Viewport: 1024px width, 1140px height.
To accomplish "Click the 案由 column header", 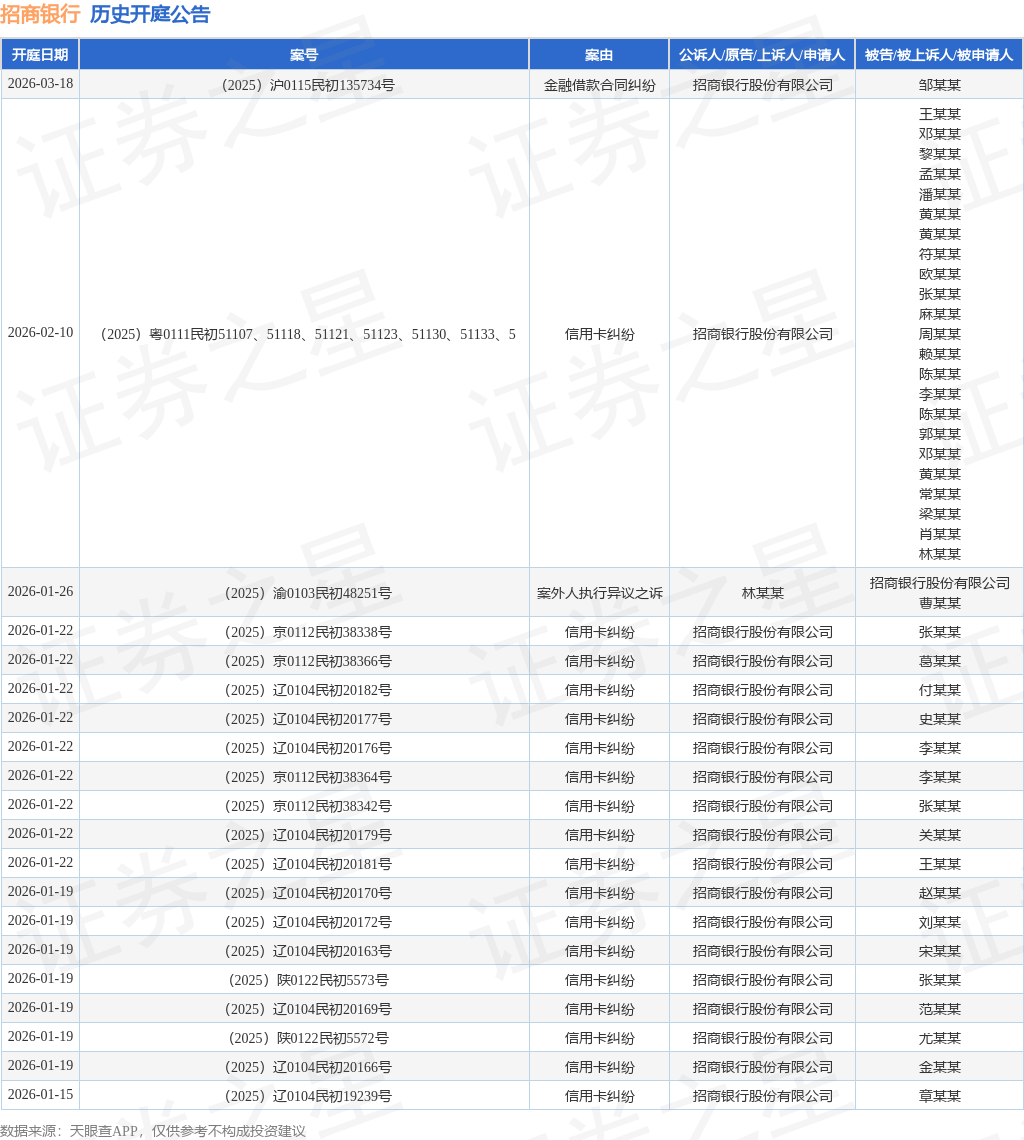I will coord(599,55).
